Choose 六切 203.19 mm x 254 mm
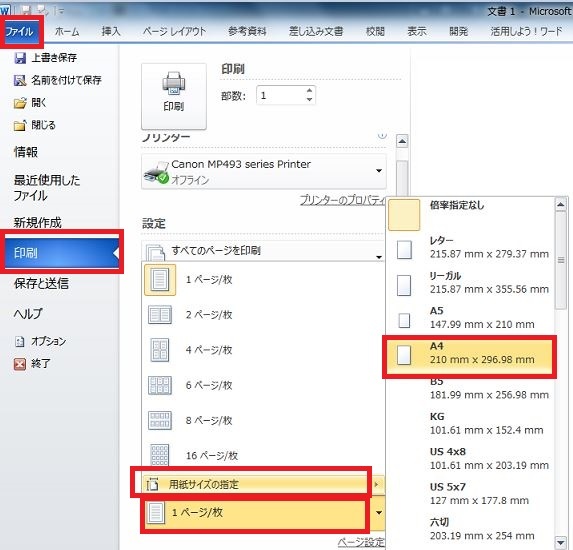573x550 pixels. point(470,528)
